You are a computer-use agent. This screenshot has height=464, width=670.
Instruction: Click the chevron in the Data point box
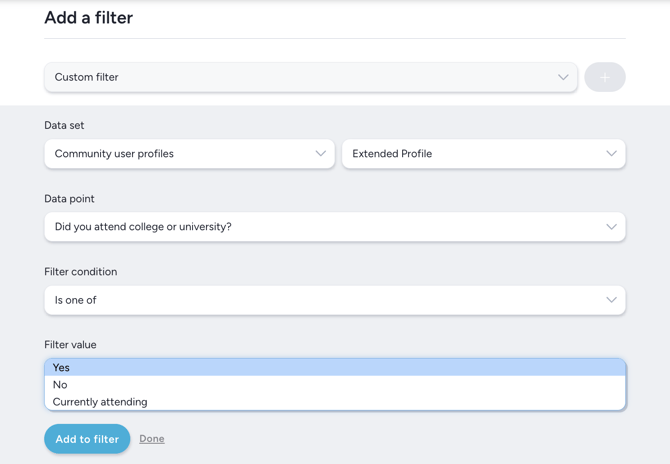[x=611, y=227]
